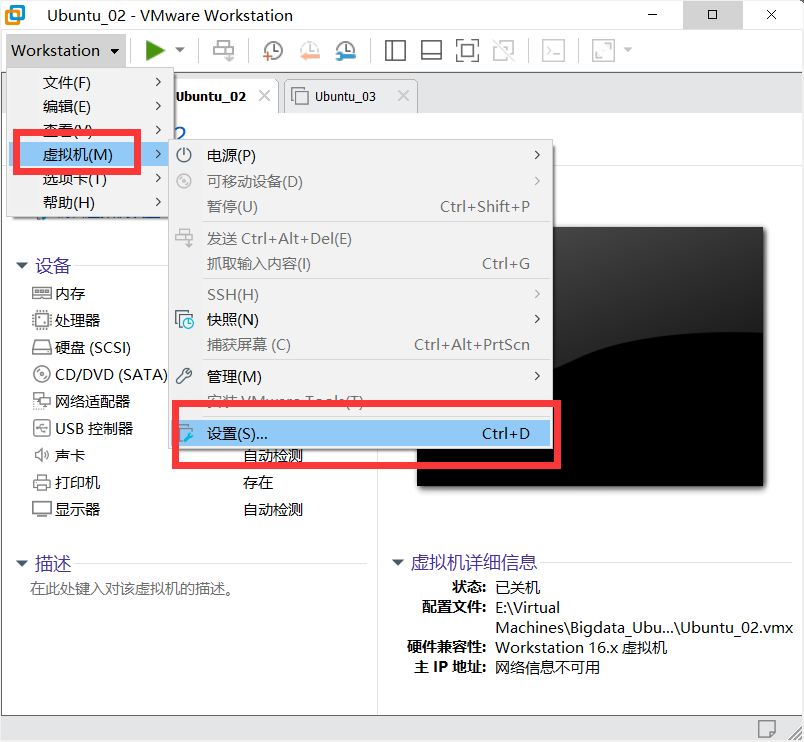Toggle the thumbnail bar view icon
This screenshot has height=742, width=804.
pos(431,50)
